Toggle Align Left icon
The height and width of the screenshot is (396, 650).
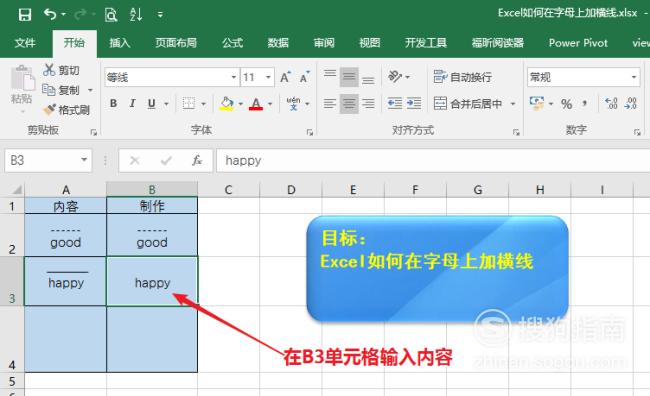tap(330, 103)
